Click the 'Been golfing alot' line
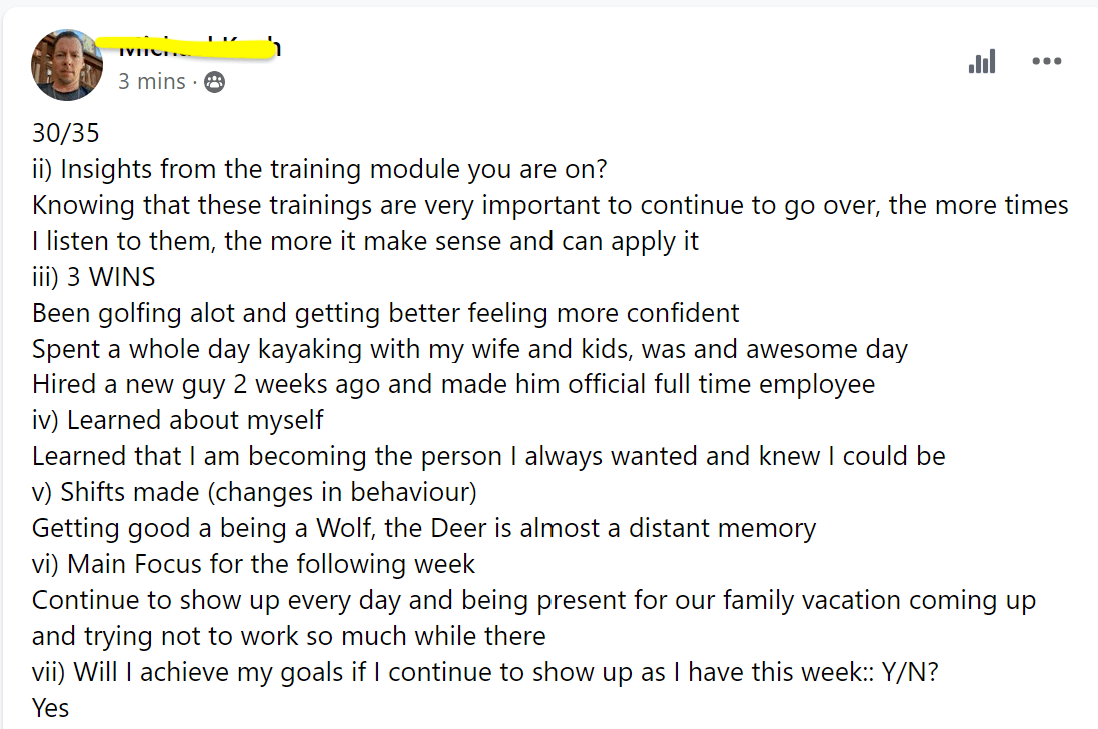Screen dimensions: 1098x729 (x=386, y=313)
